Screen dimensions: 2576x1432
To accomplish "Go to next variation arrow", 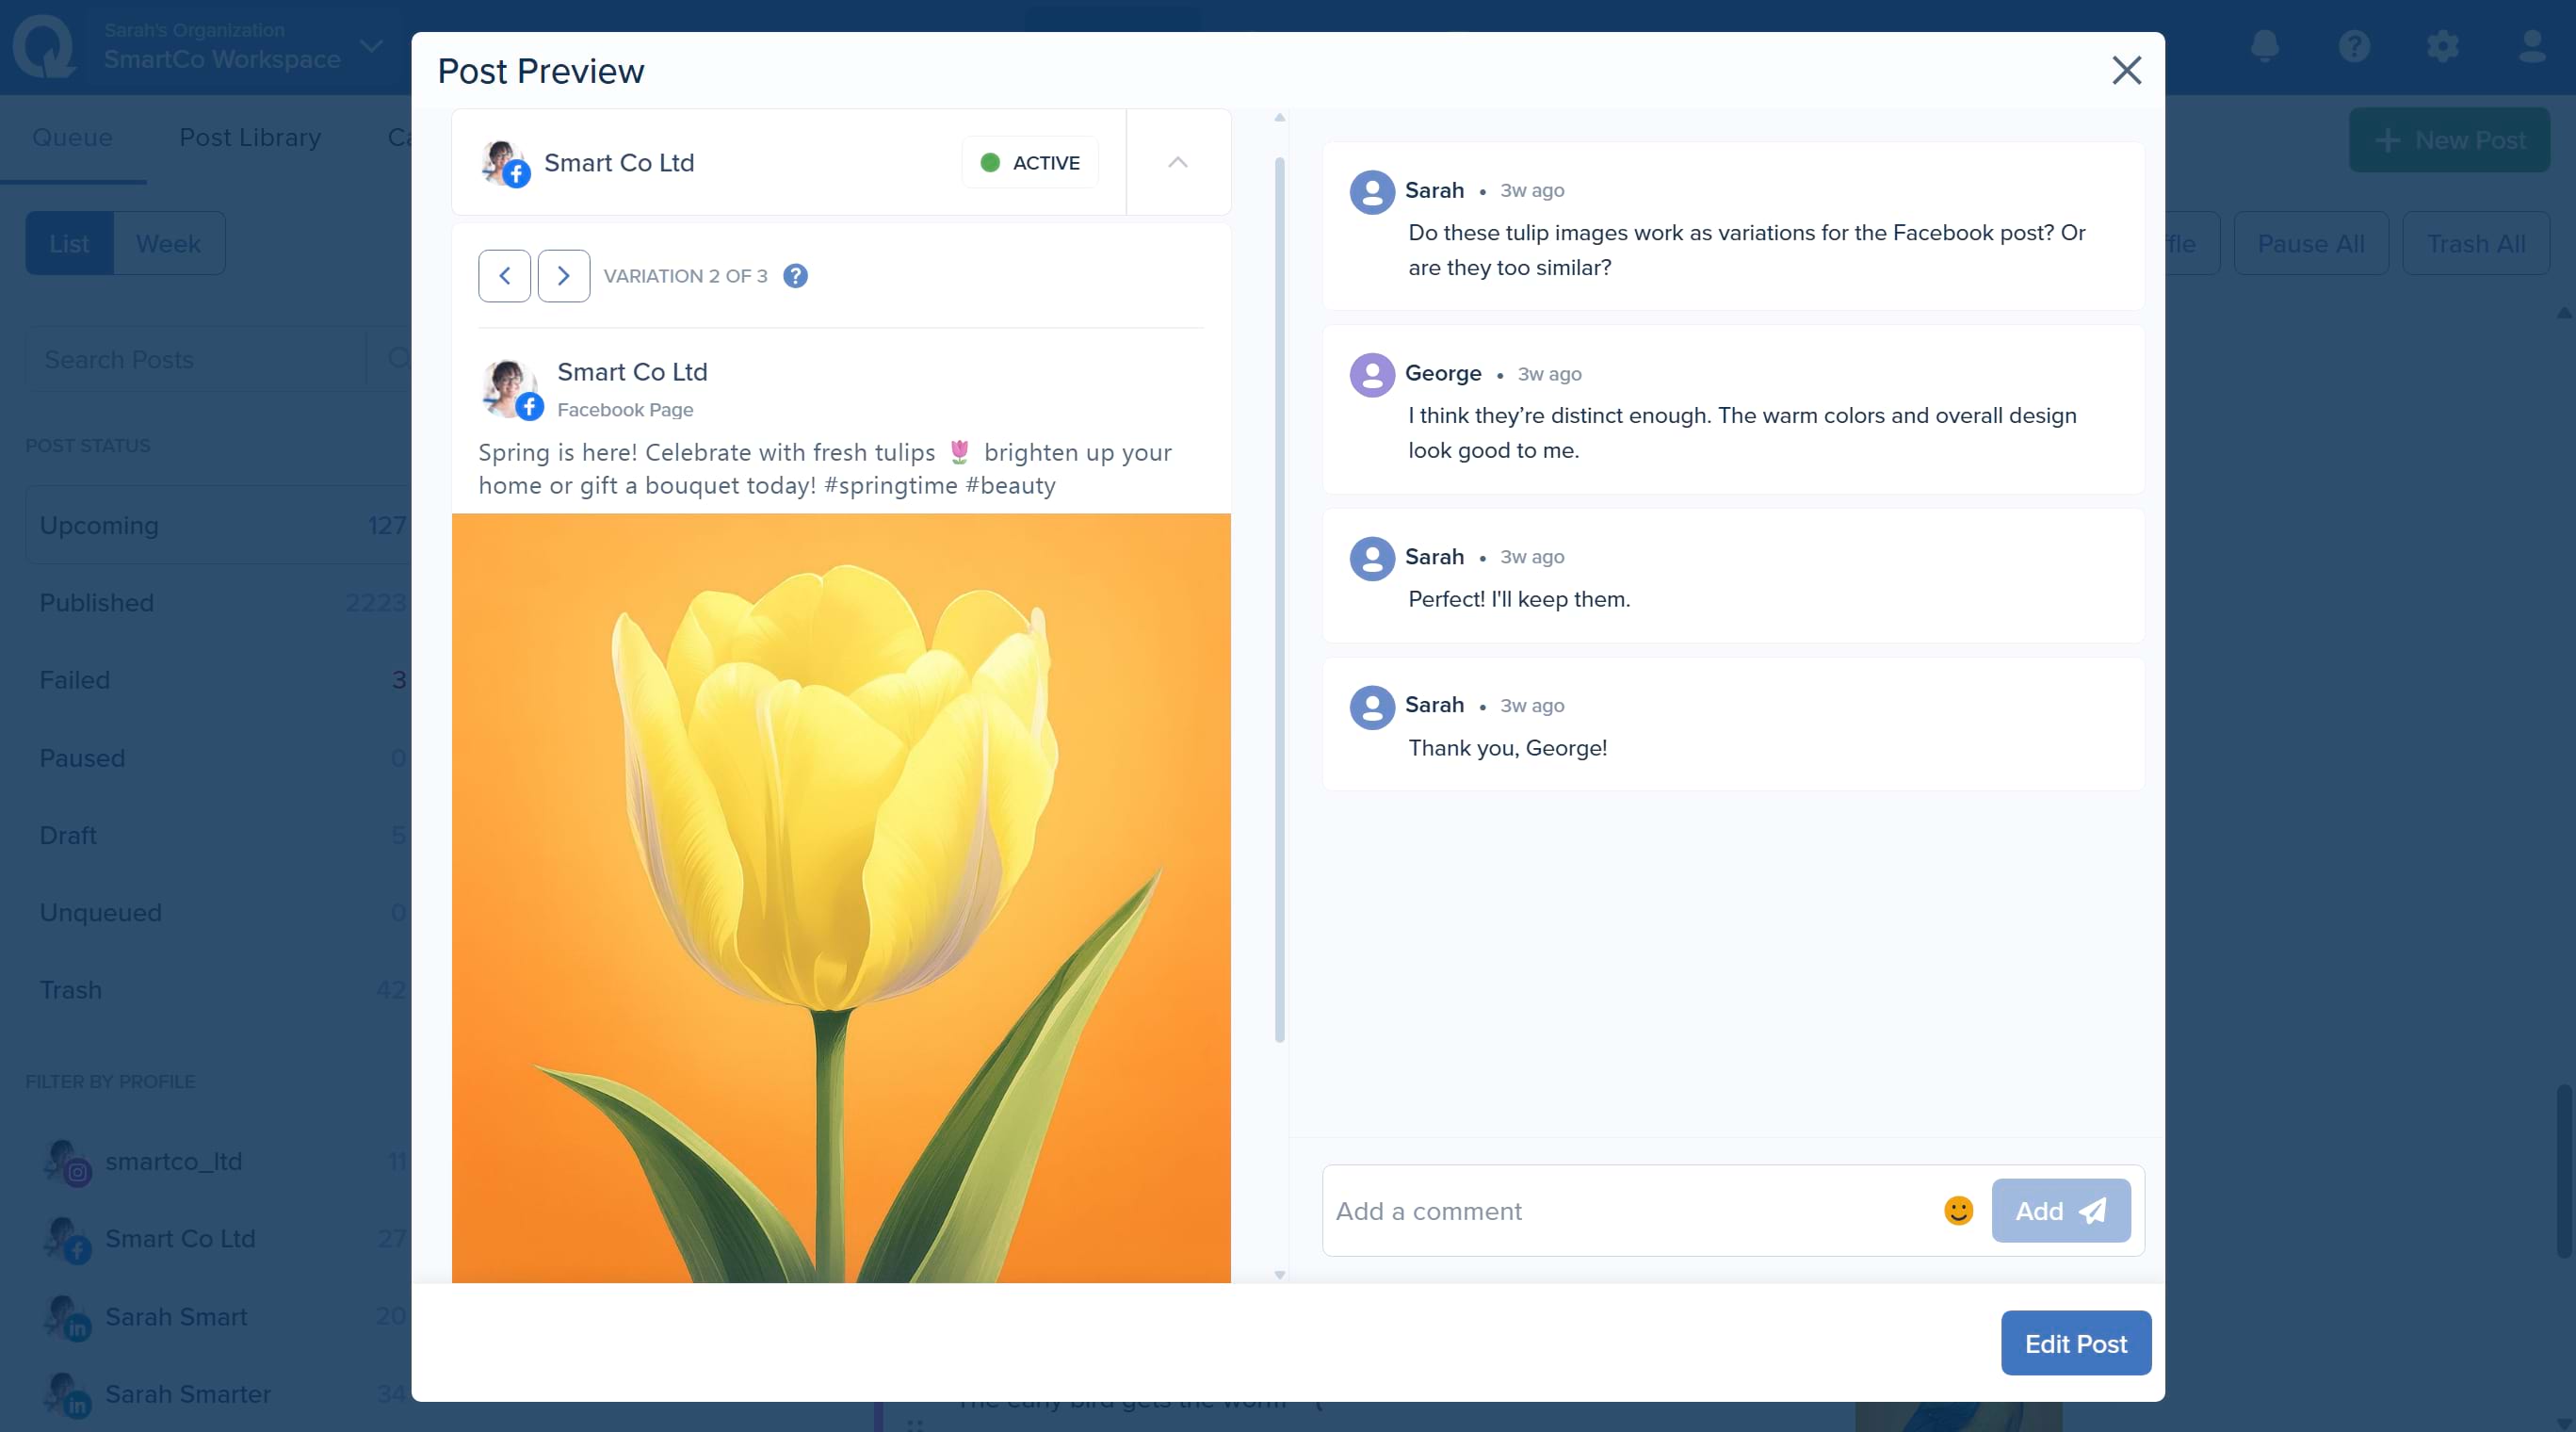I will 563,276.
